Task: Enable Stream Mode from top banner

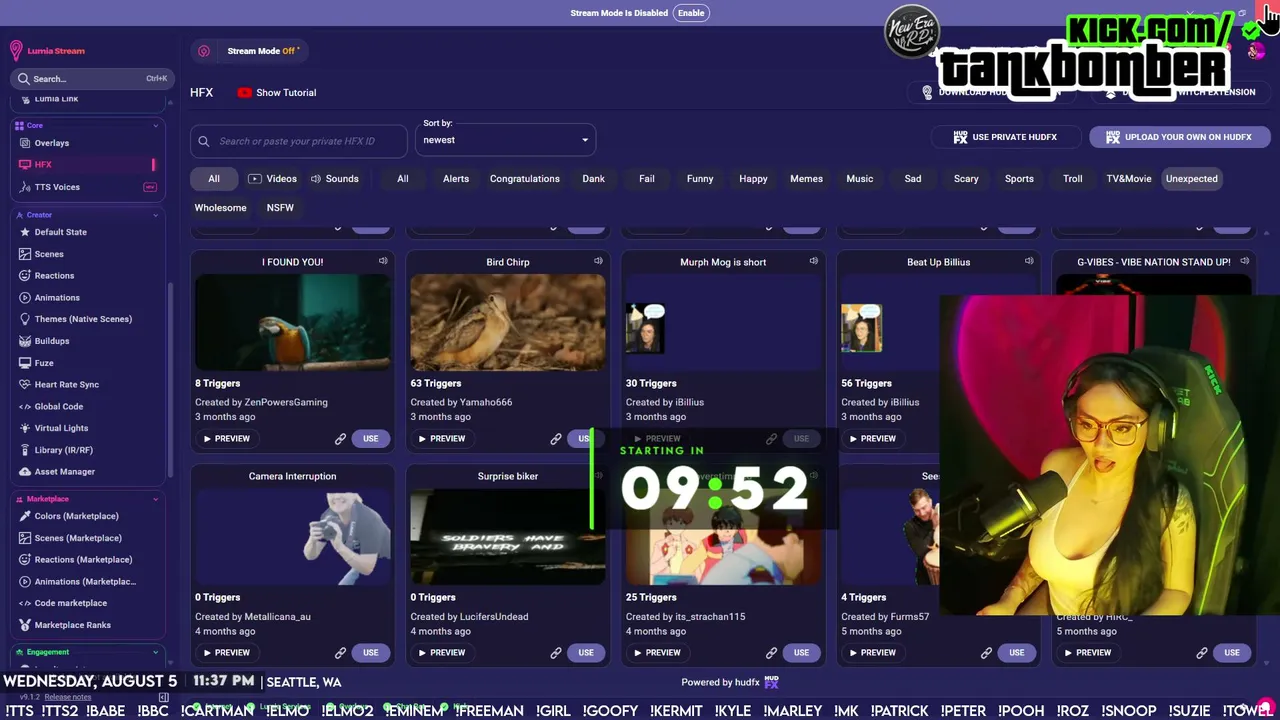Action: pyautogui.click(x=691, y=13)
